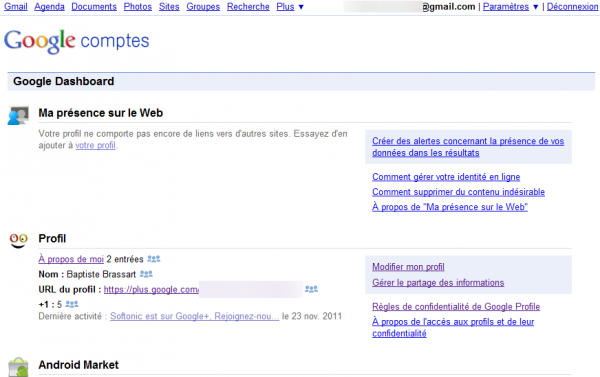Open the Plus dropdown arrow
This screenshot has height=377, width=600.
[301, 7]
